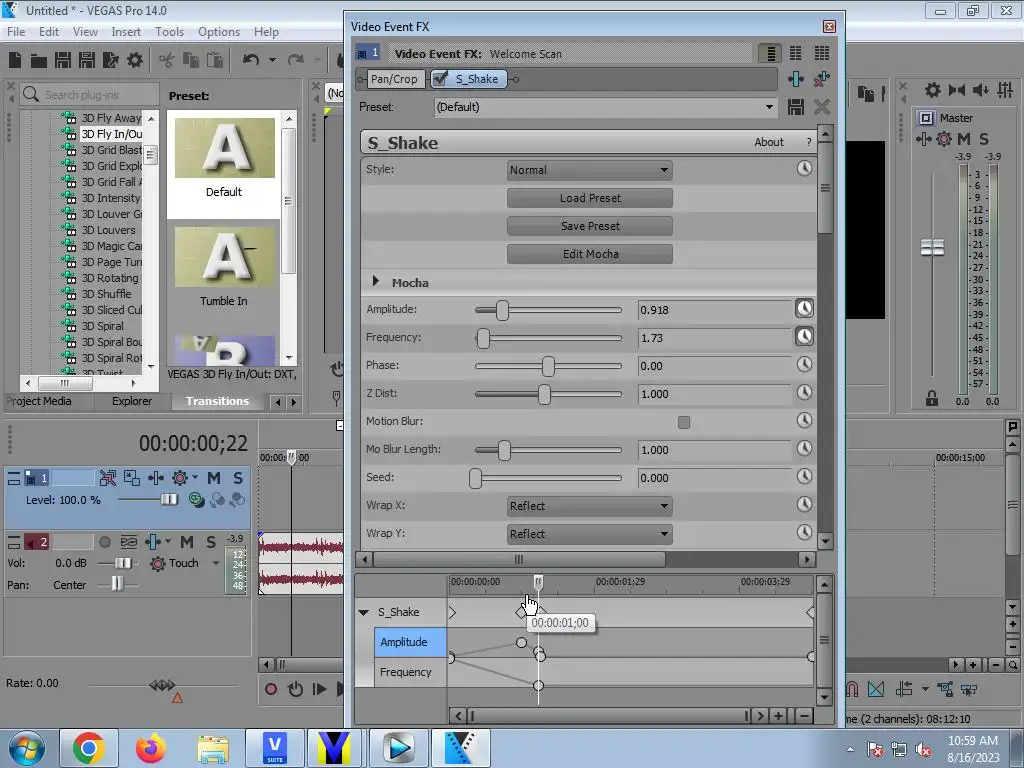Delete the current FX preset

point(822,107)
